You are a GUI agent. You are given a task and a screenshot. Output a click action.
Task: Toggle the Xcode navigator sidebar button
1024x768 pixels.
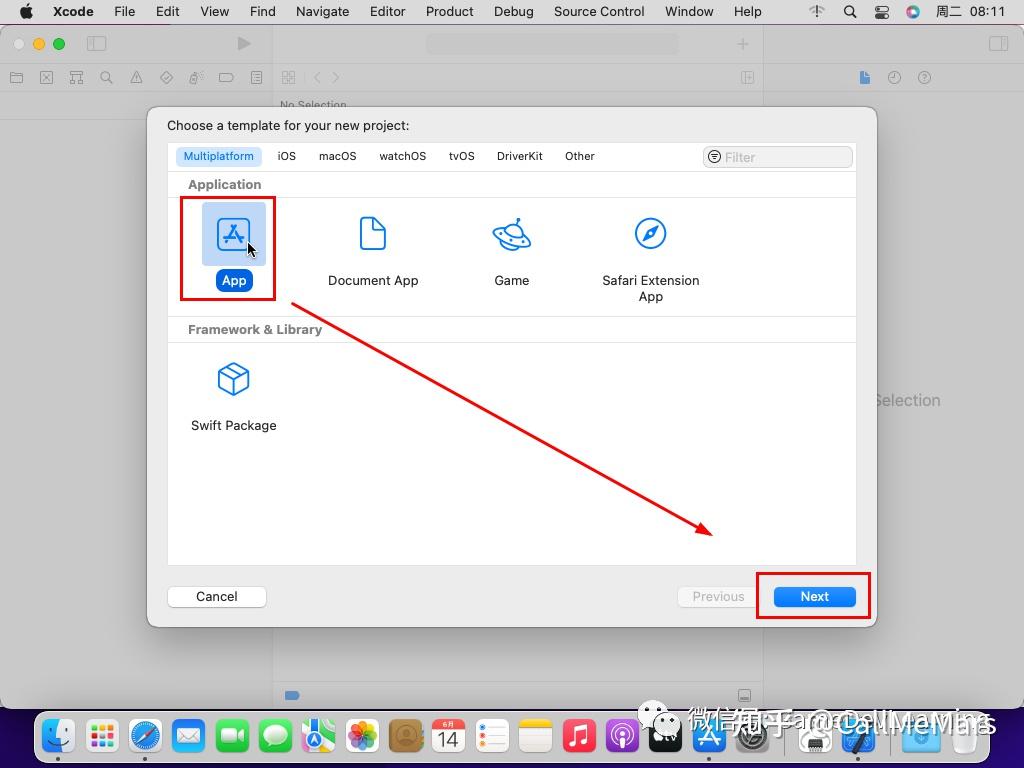click(x=96, y=44)
